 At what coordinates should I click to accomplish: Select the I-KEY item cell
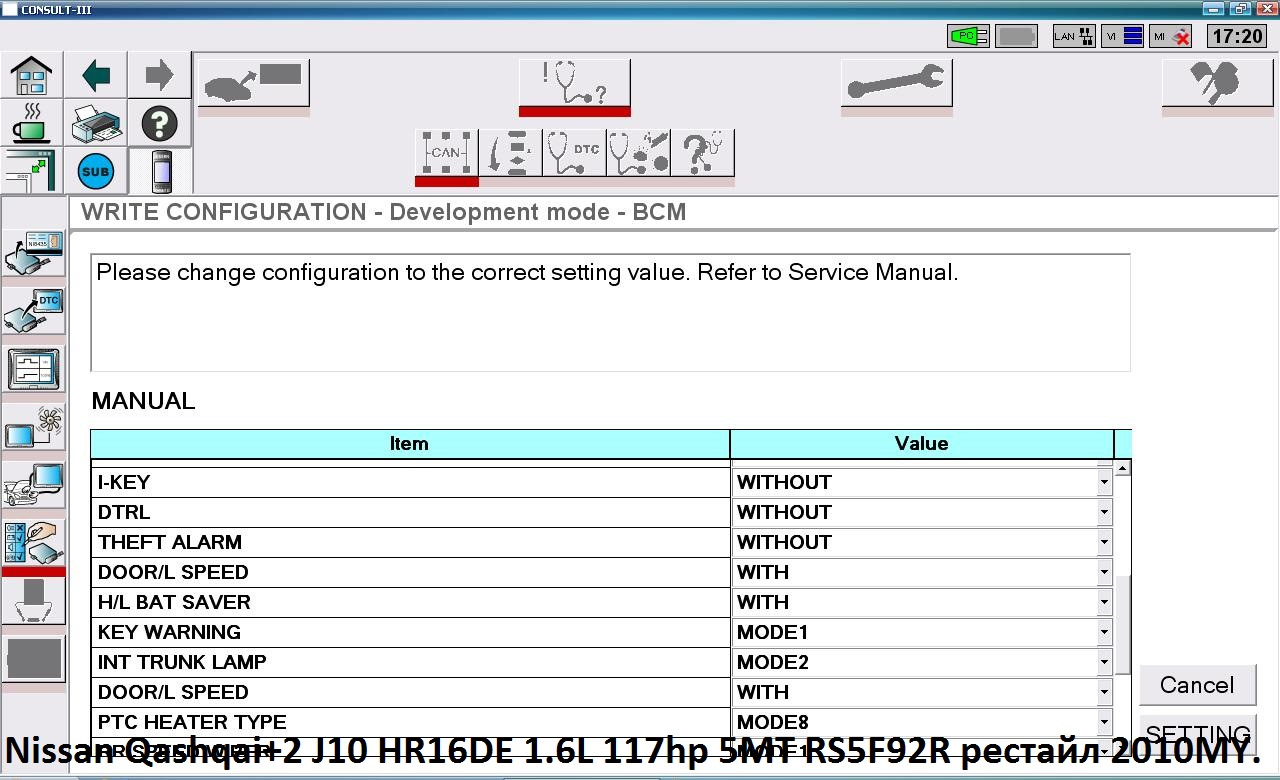(x=410, y=482)
